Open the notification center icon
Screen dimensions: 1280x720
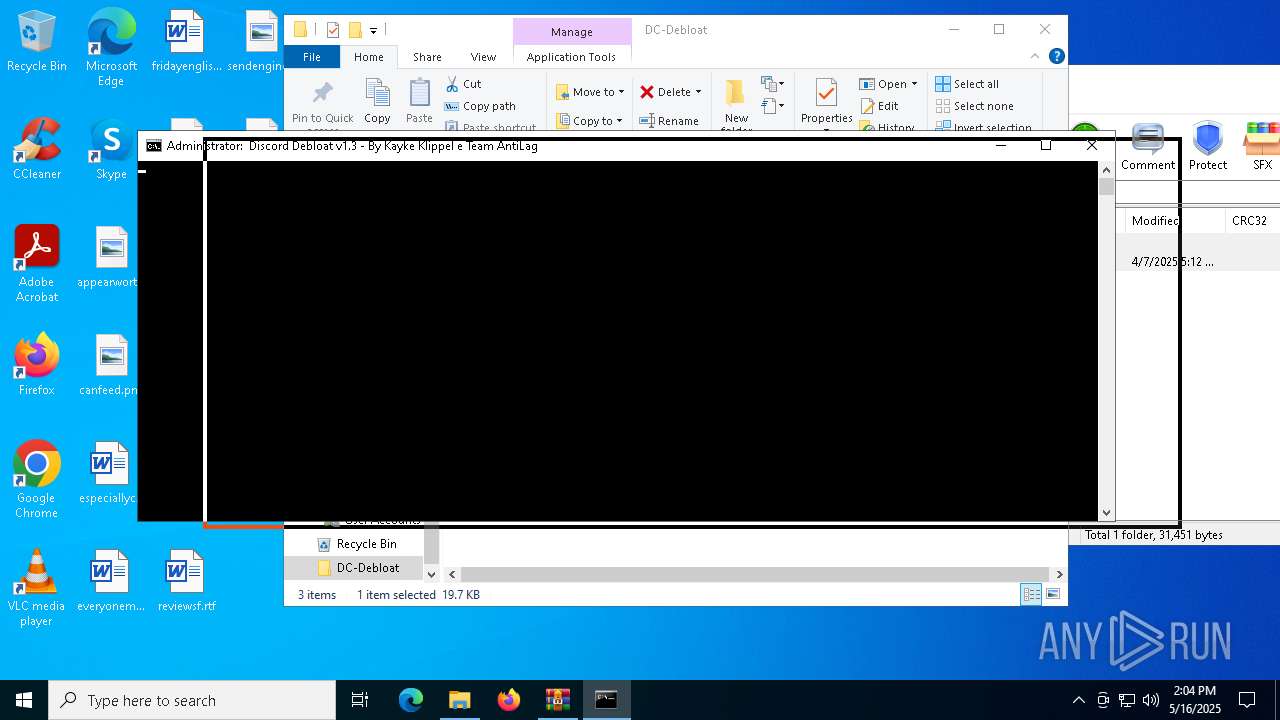[x=1247, y=700]
